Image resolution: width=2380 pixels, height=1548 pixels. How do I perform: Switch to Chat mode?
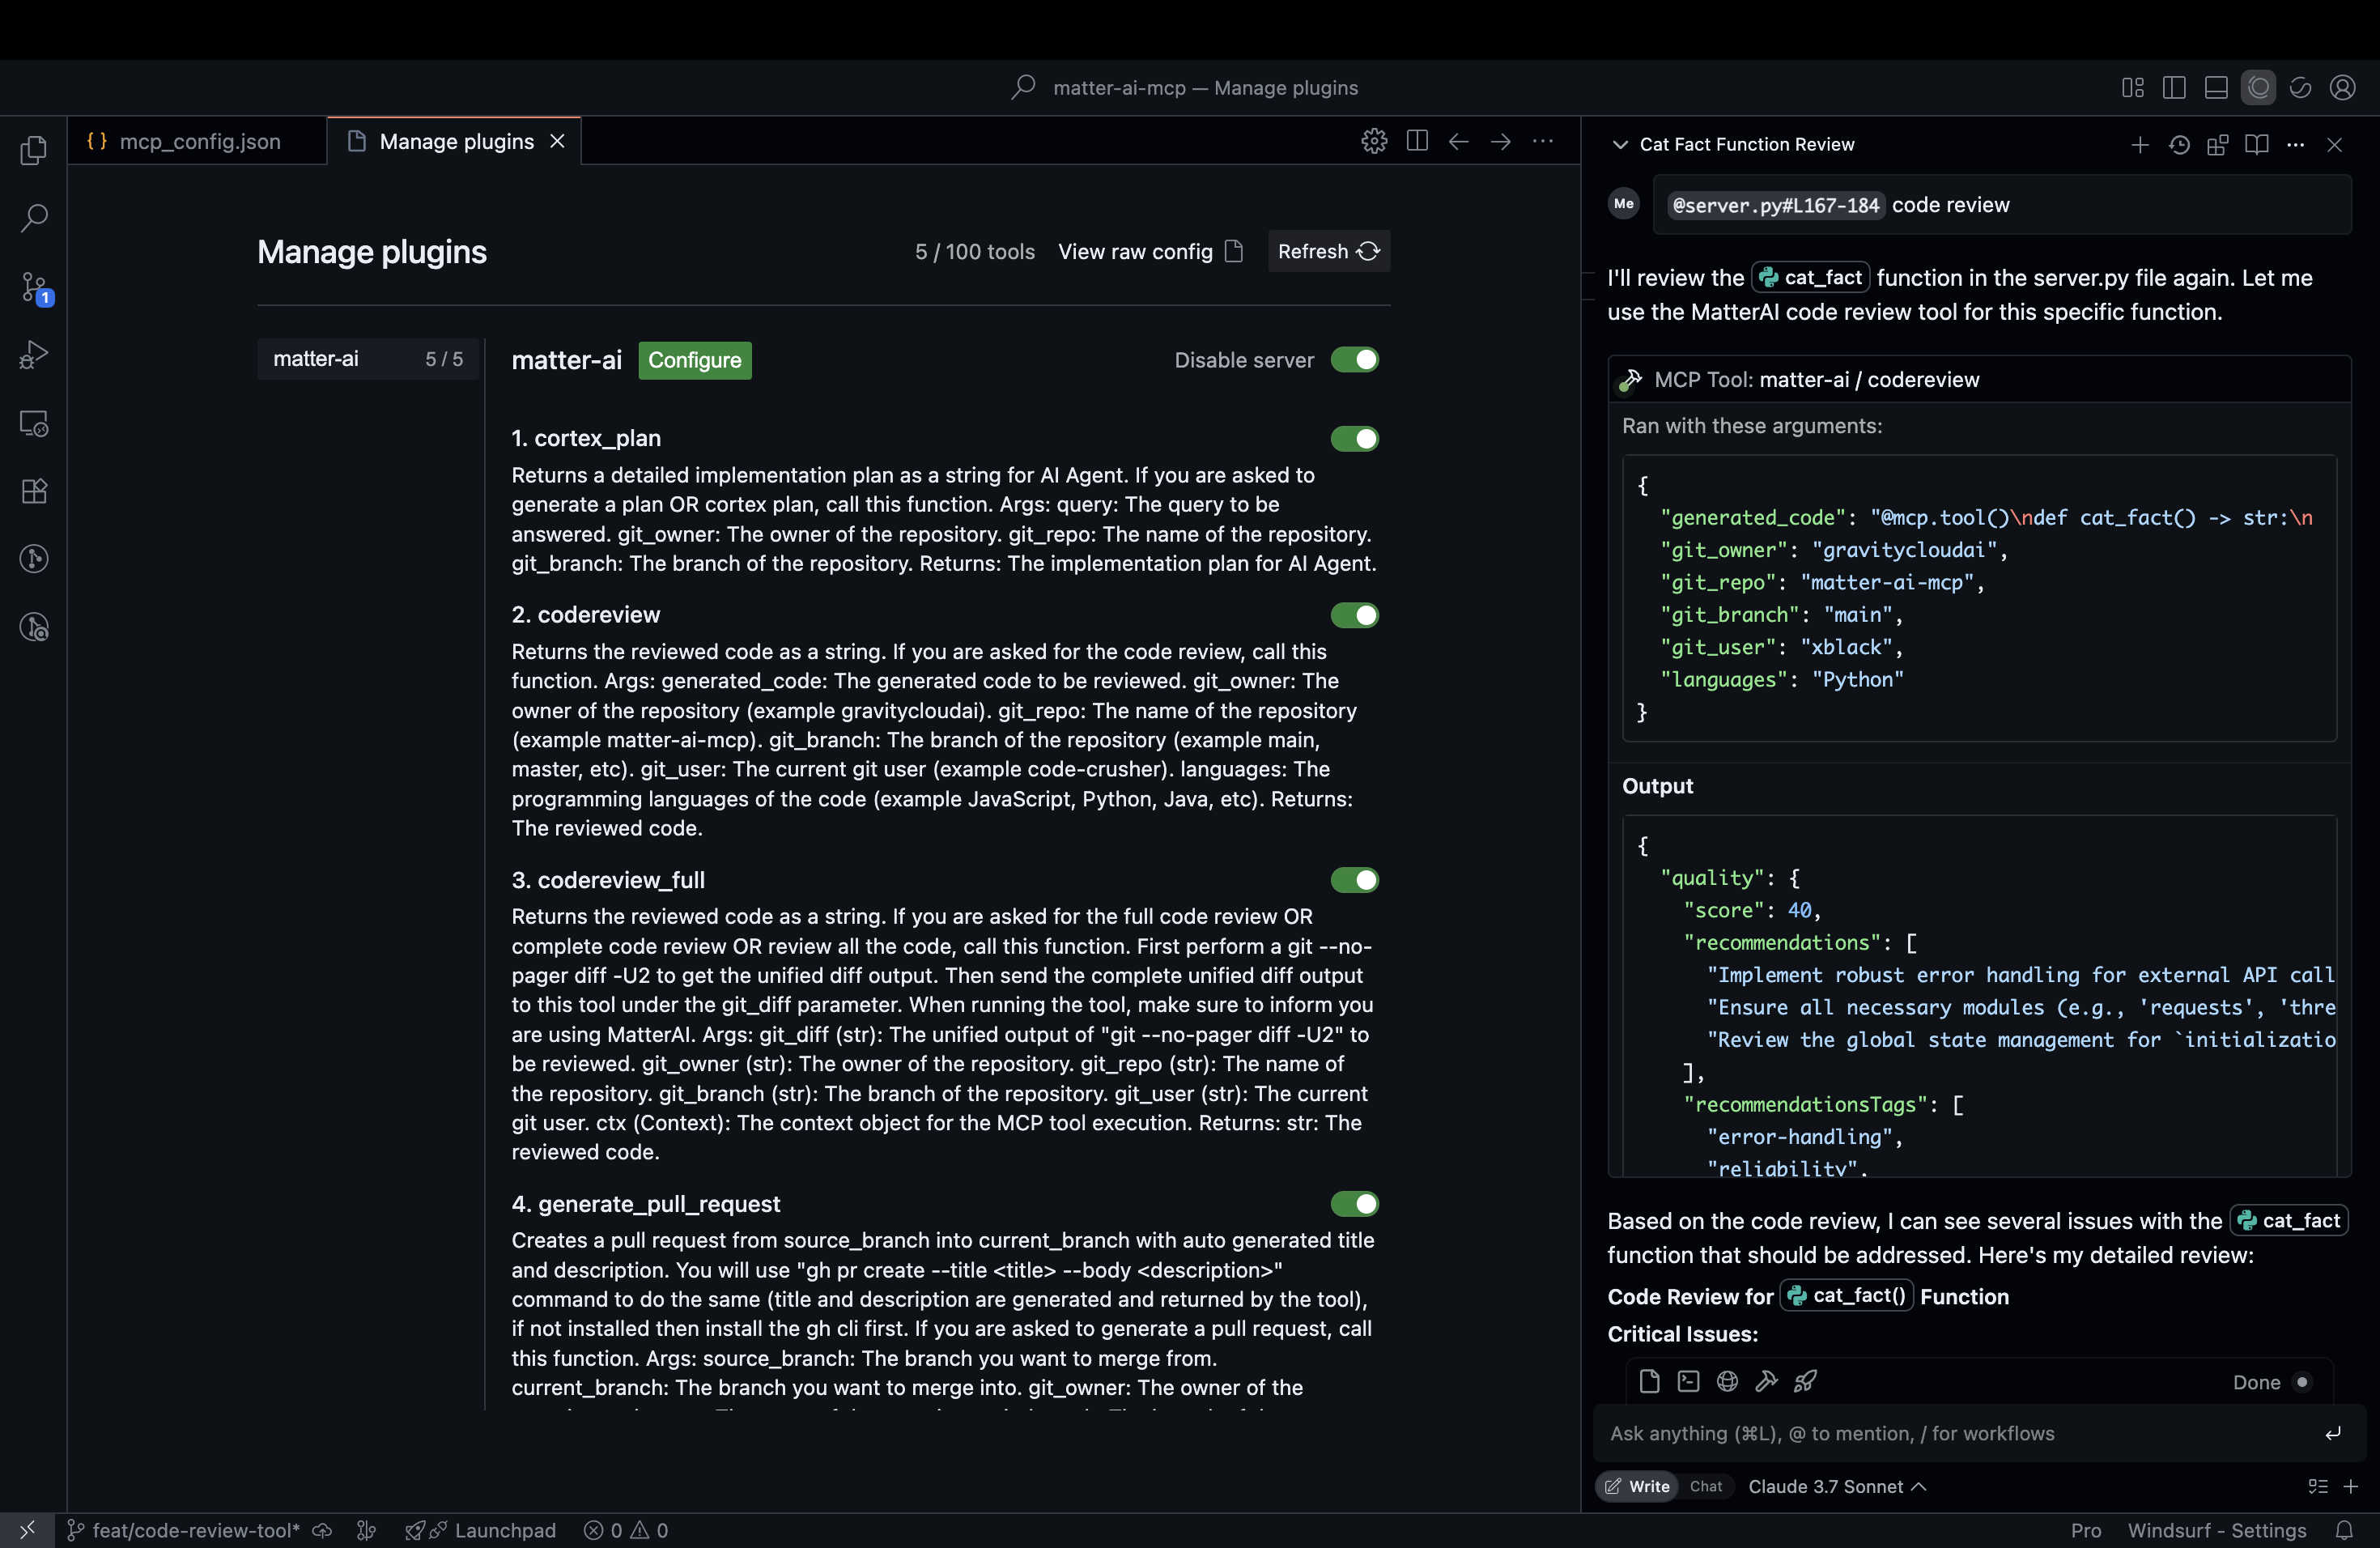click(x=1706, y=1486)
